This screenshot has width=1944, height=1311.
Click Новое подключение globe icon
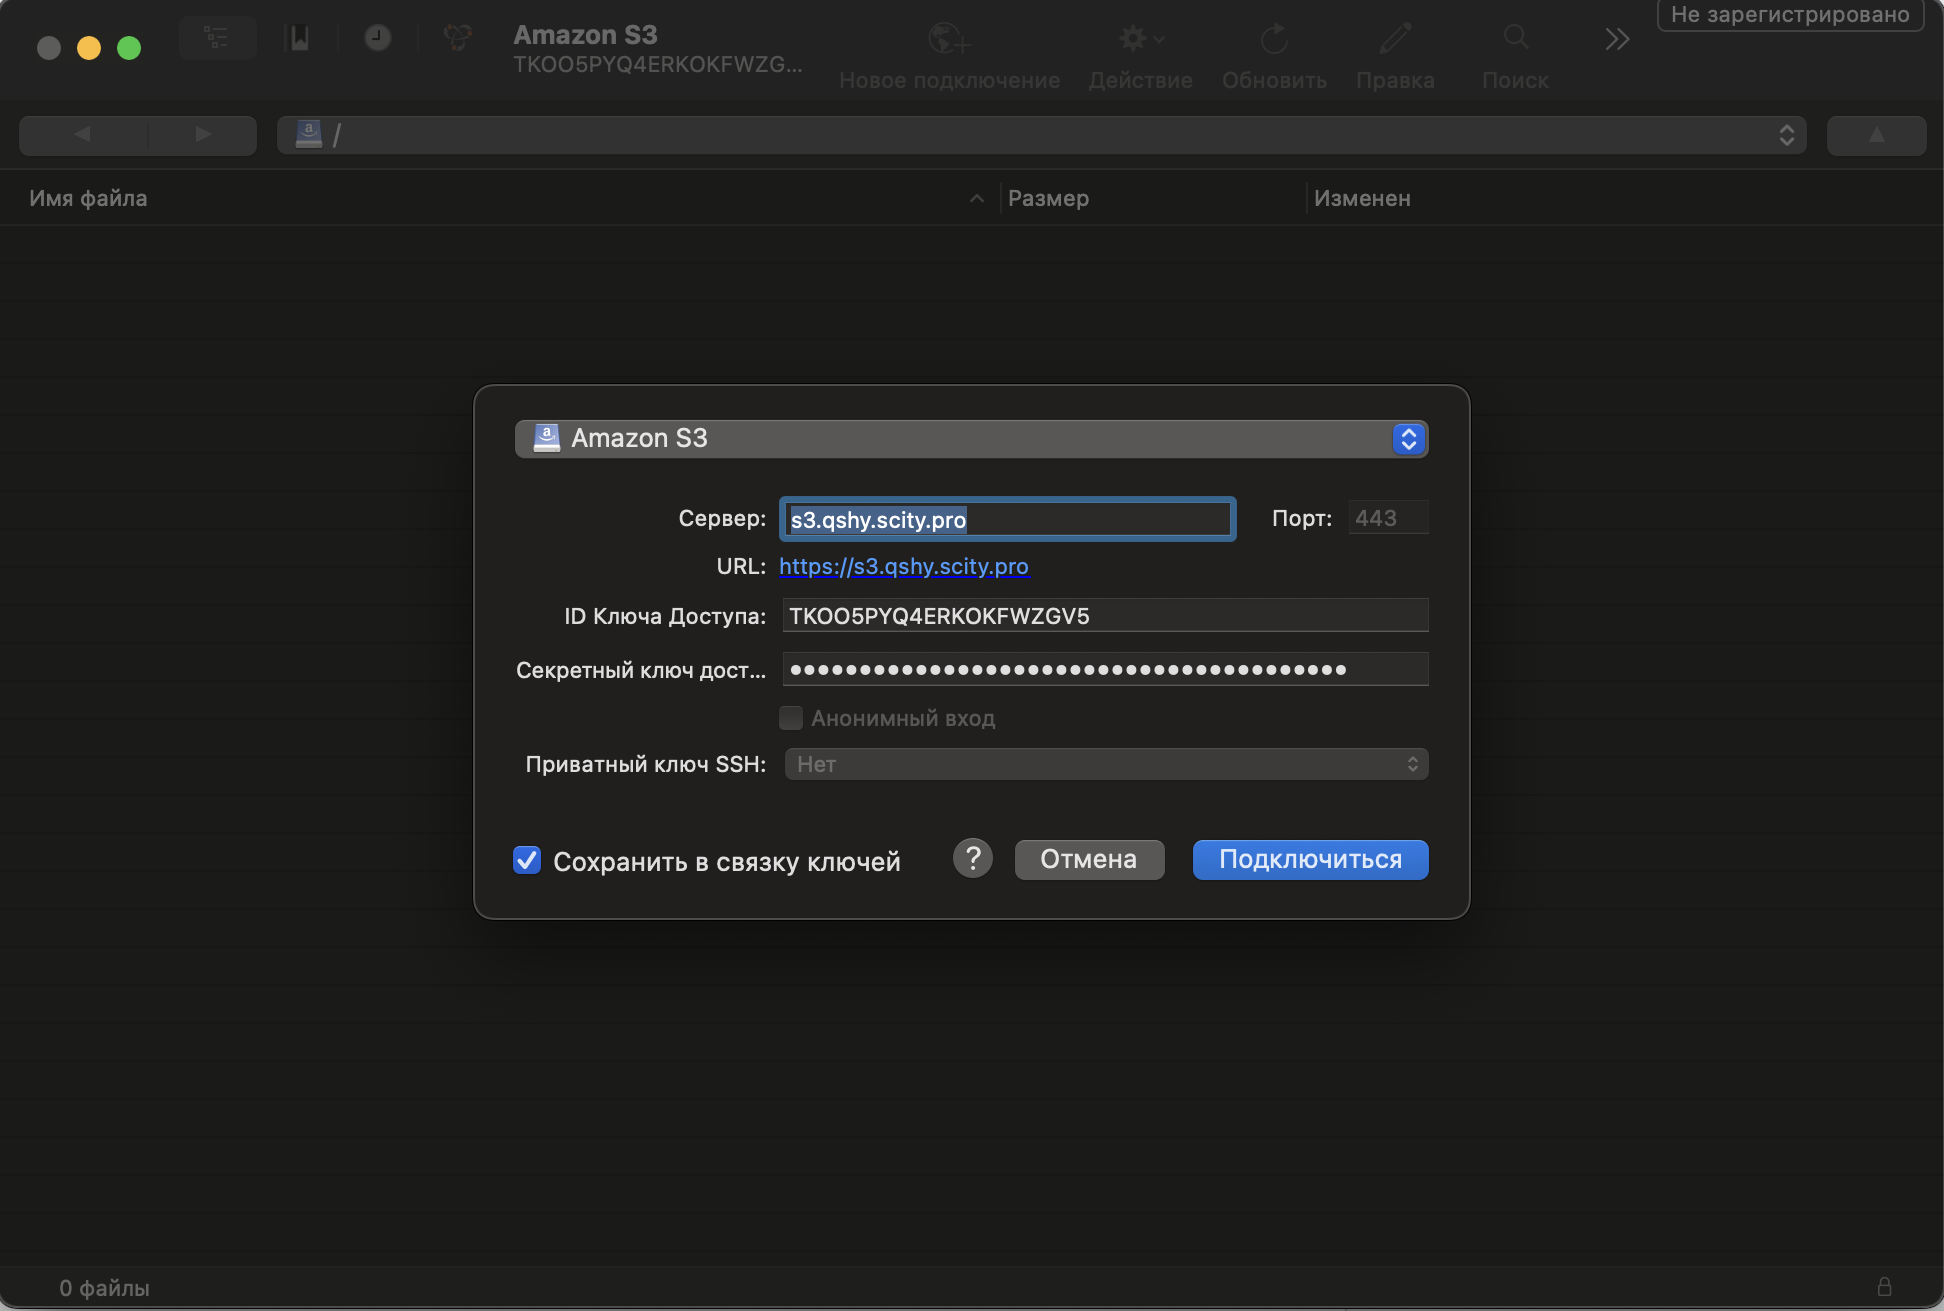[949, 39]
